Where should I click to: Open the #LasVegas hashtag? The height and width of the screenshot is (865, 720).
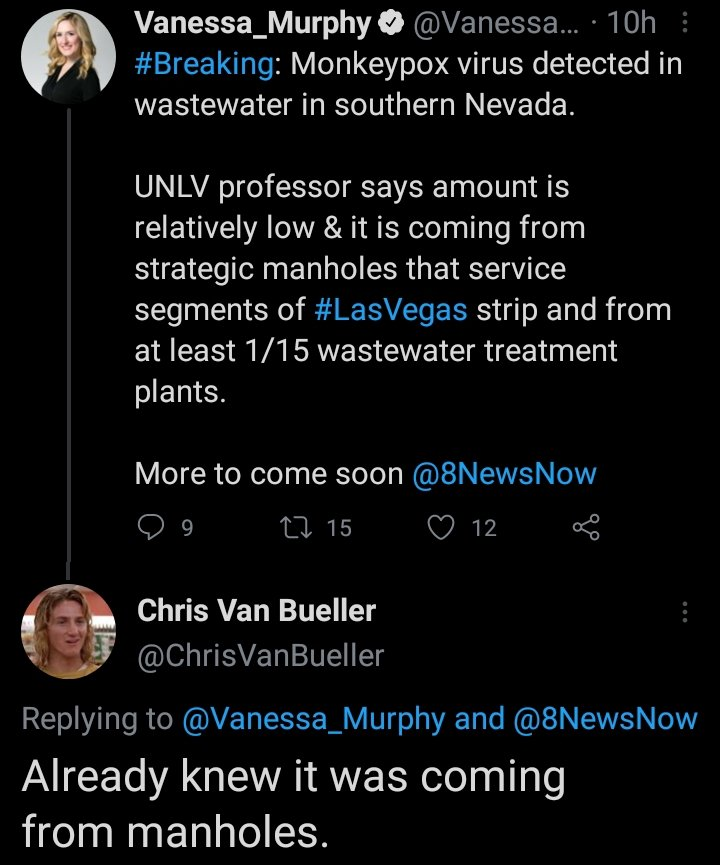tap(390, 310)
